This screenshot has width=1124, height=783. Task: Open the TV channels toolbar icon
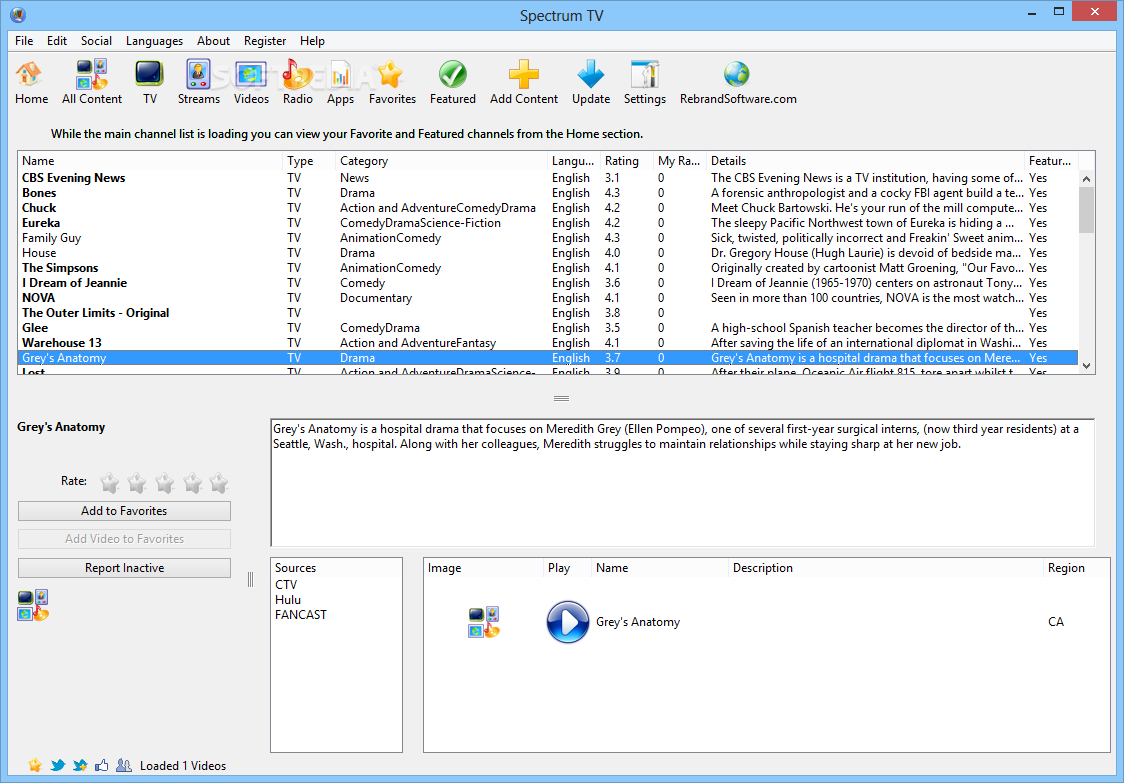coord(149,82)
